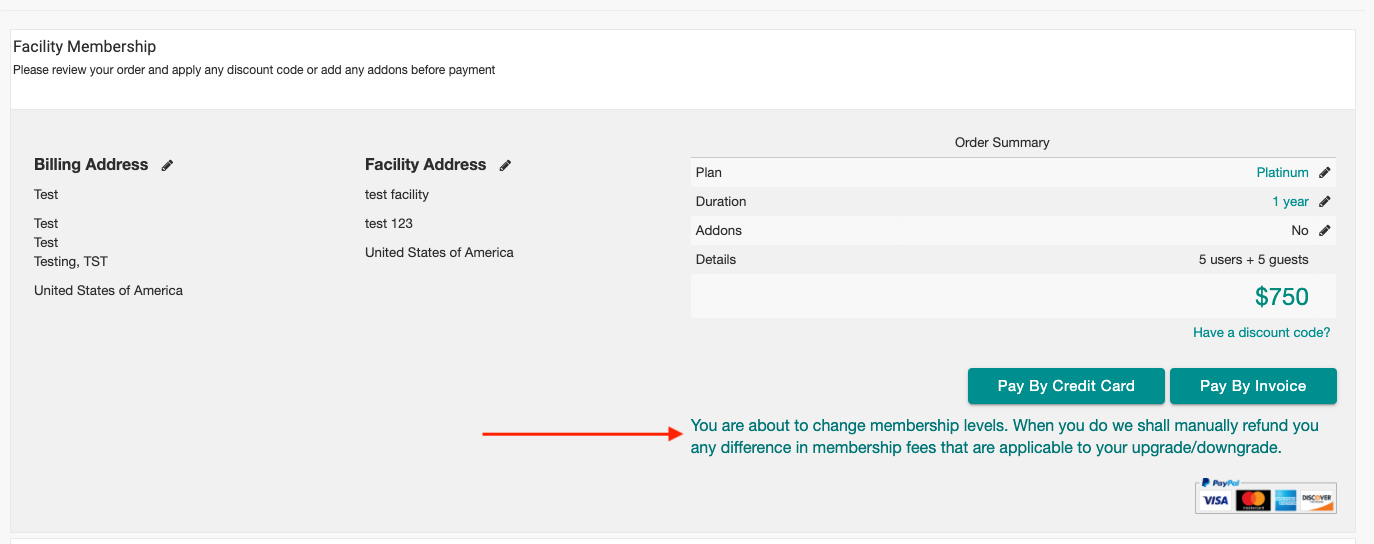
Task: Open the Platinum plan link
Action: 1282,173
